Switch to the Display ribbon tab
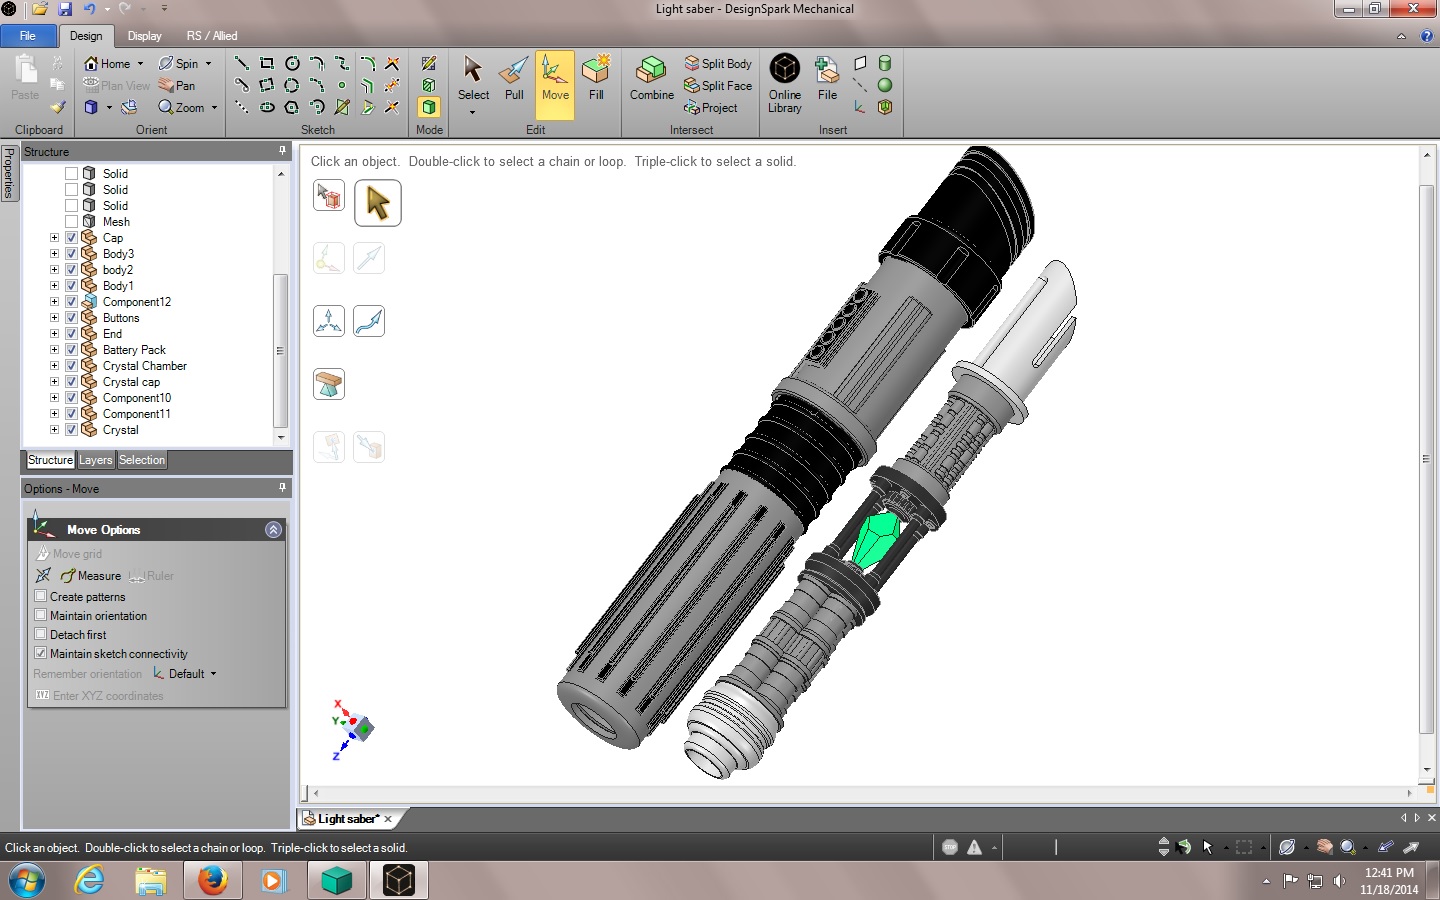This screenshot has width=1440, height=900. [145, 36]
